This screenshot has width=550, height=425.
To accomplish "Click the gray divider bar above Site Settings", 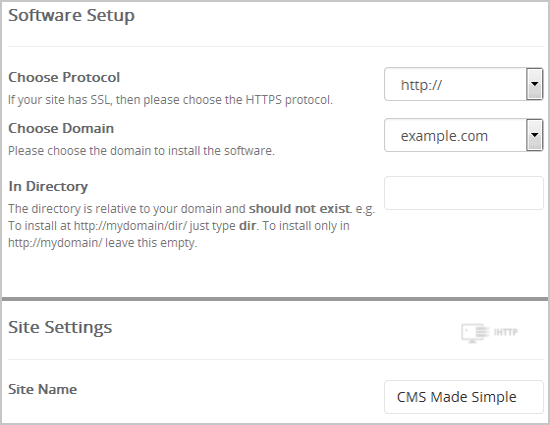I will coord(275,299).
